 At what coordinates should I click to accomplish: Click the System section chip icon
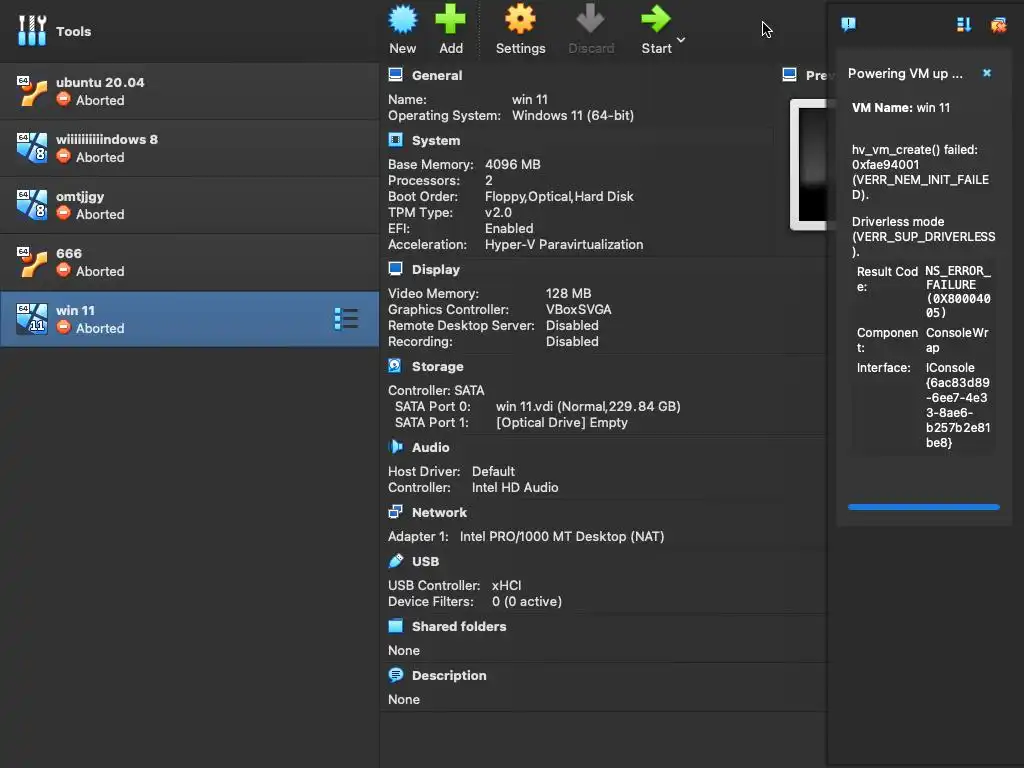click(395, 140)
